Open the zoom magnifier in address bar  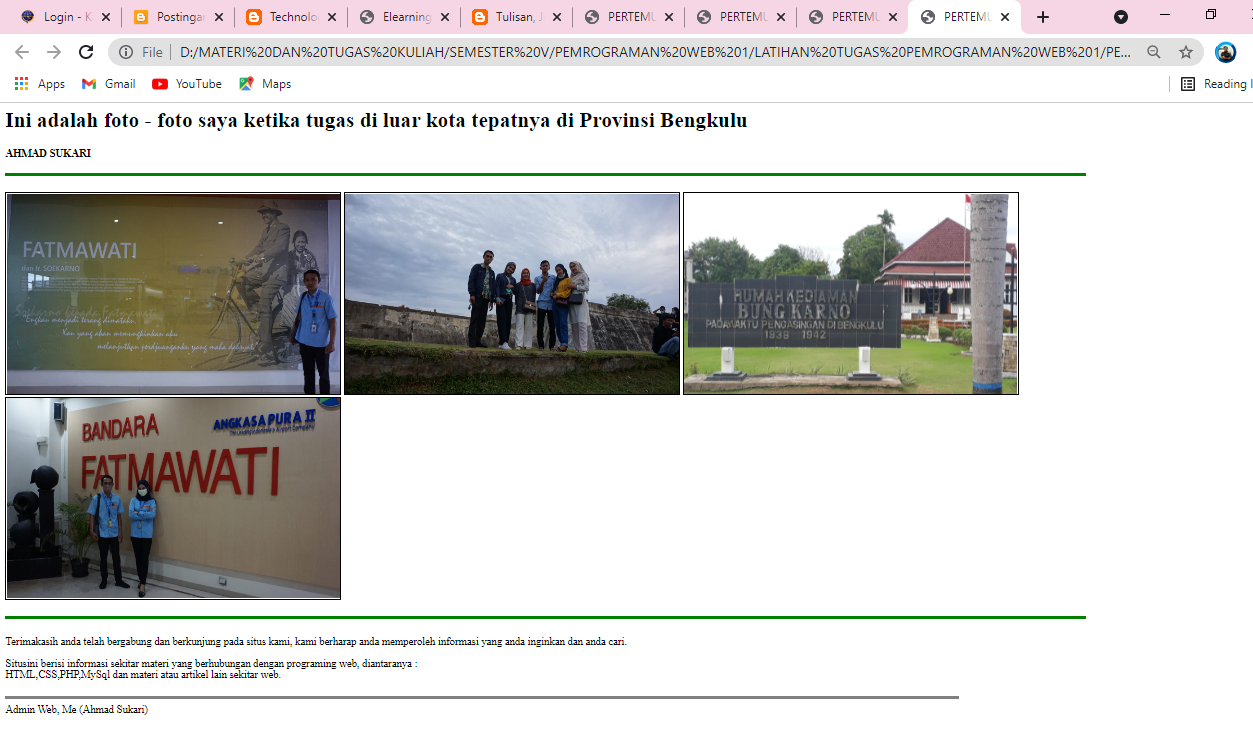pyautogui.click(x=1154, y=52)
